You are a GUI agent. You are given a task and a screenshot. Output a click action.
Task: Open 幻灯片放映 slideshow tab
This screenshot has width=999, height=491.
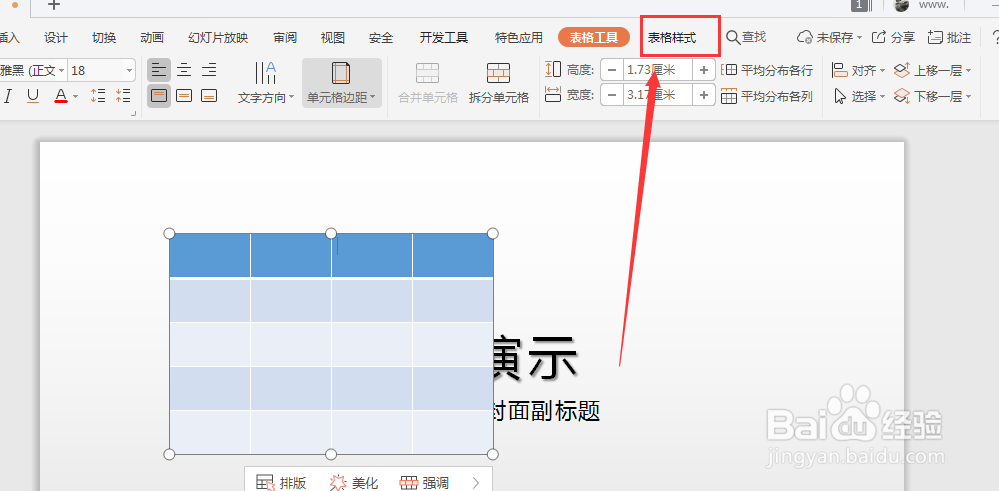click(x=219, y=38)
